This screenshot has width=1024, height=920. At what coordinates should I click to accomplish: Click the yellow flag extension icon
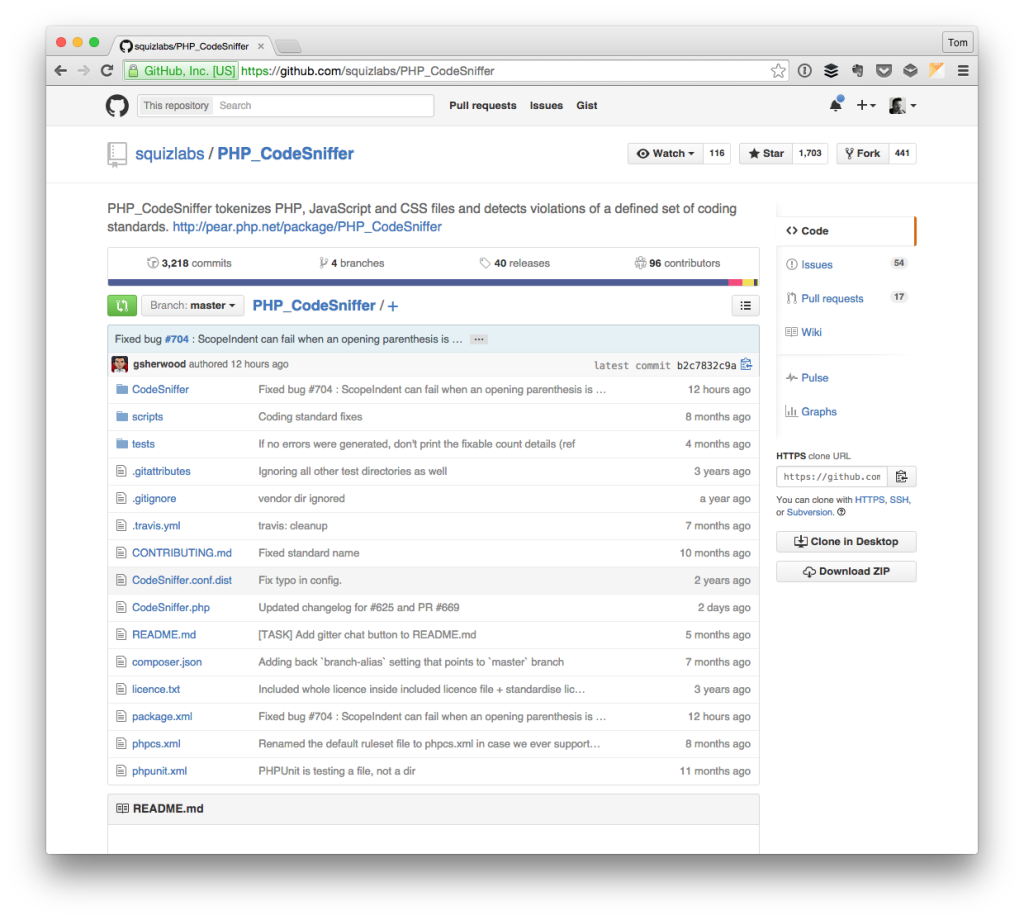click(936, 71)
